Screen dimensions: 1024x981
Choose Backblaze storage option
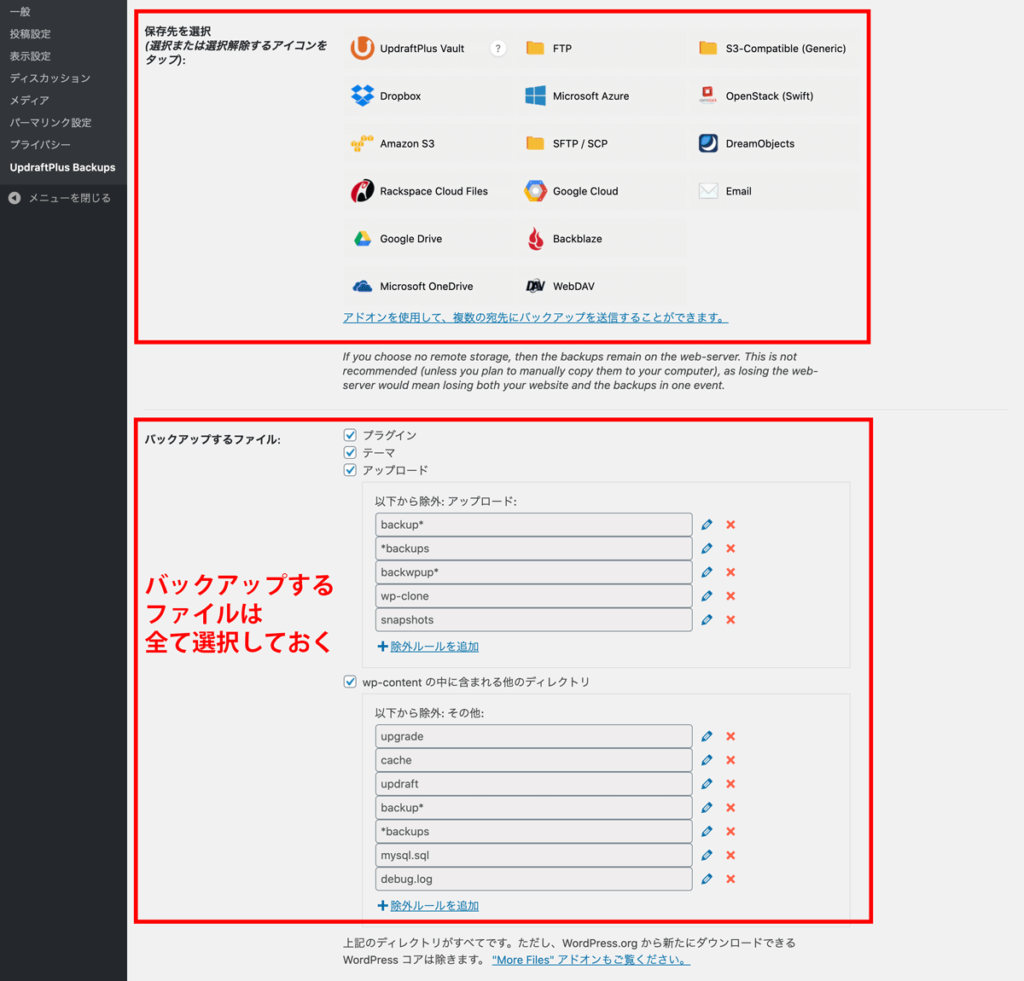[601, 239]
